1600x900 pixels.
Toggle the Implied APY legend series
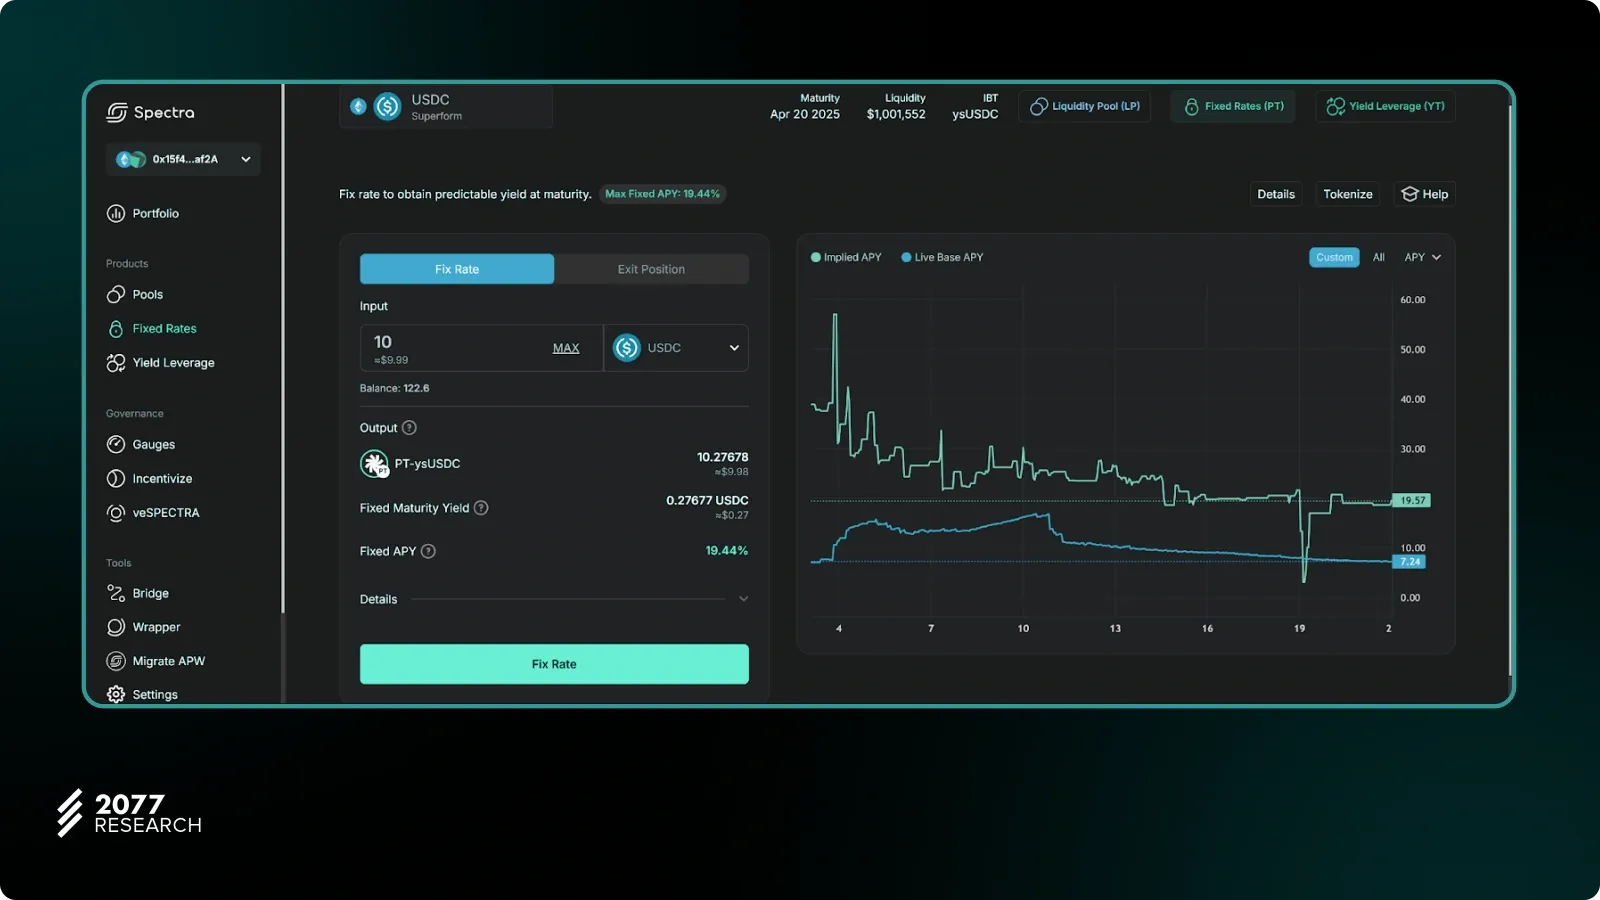(846, 258)
